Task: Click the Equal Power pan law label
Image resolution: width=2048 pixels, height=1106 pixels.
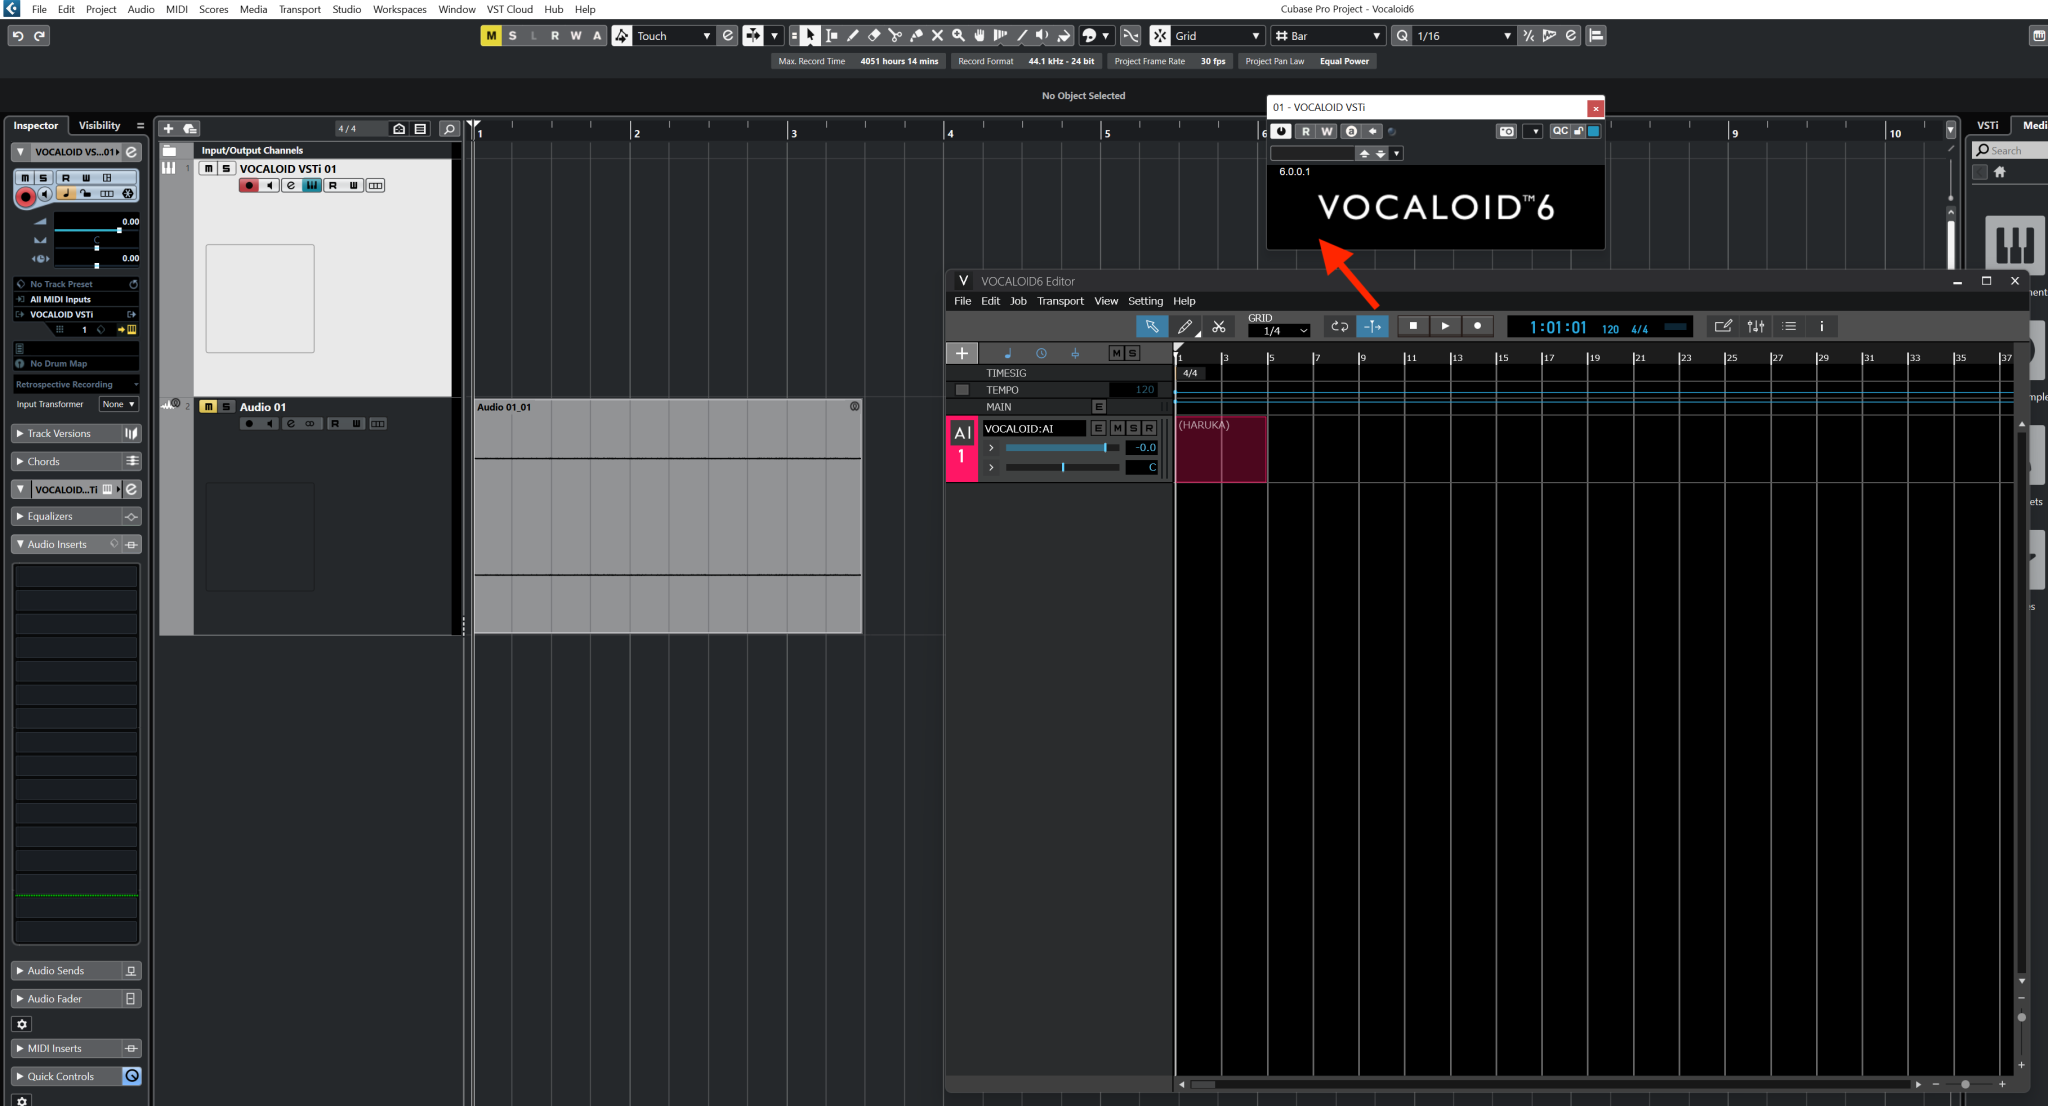Action: tap(1344, 61)
